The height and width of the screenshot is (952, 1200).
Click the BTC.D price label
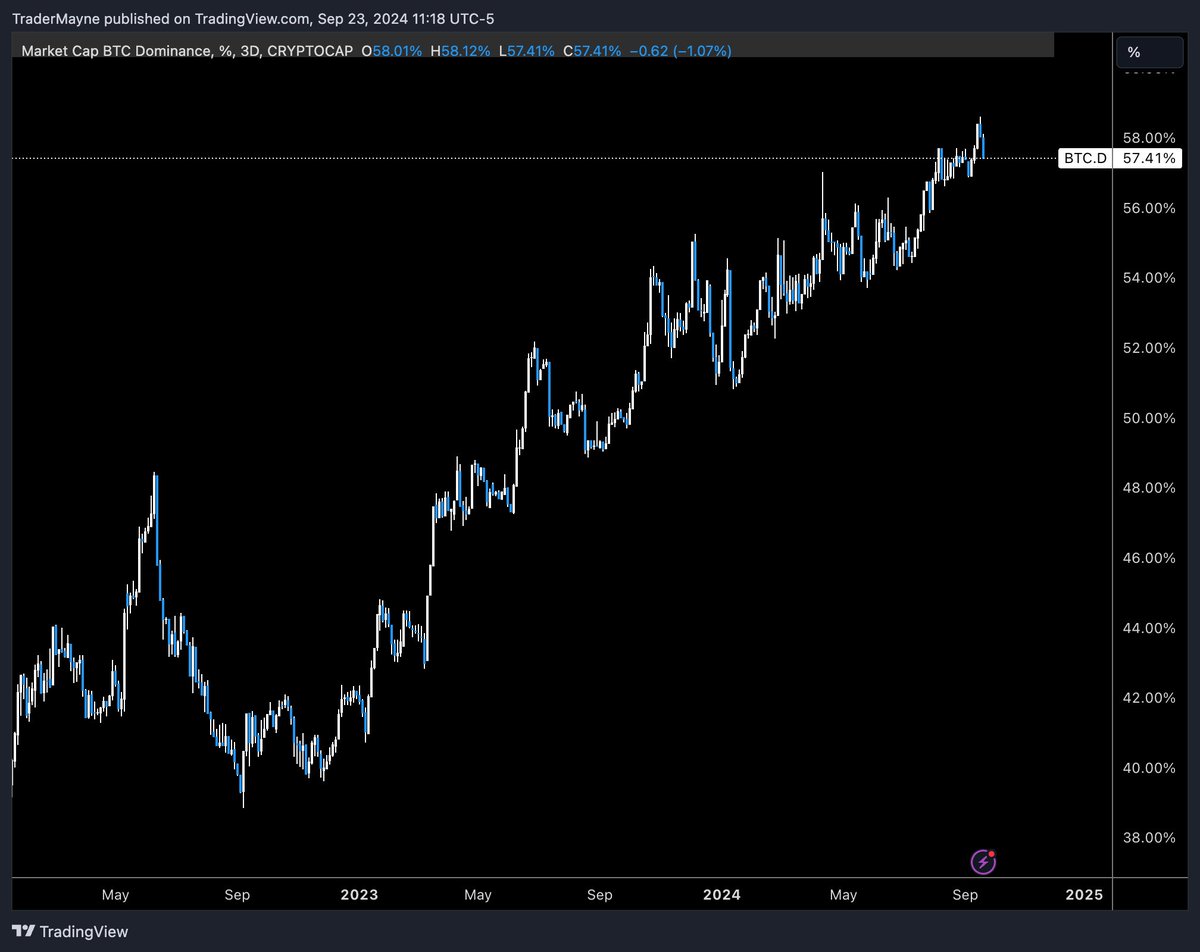(x=1086, y=158)
